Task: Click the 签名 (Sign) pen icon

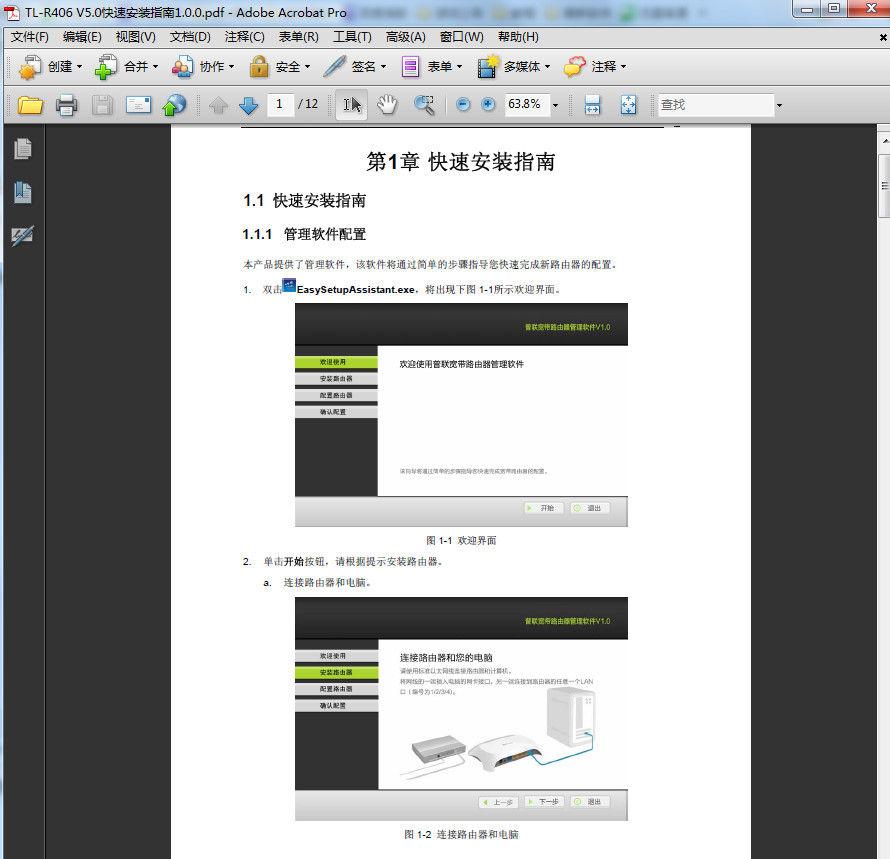Action: (334, 67)
